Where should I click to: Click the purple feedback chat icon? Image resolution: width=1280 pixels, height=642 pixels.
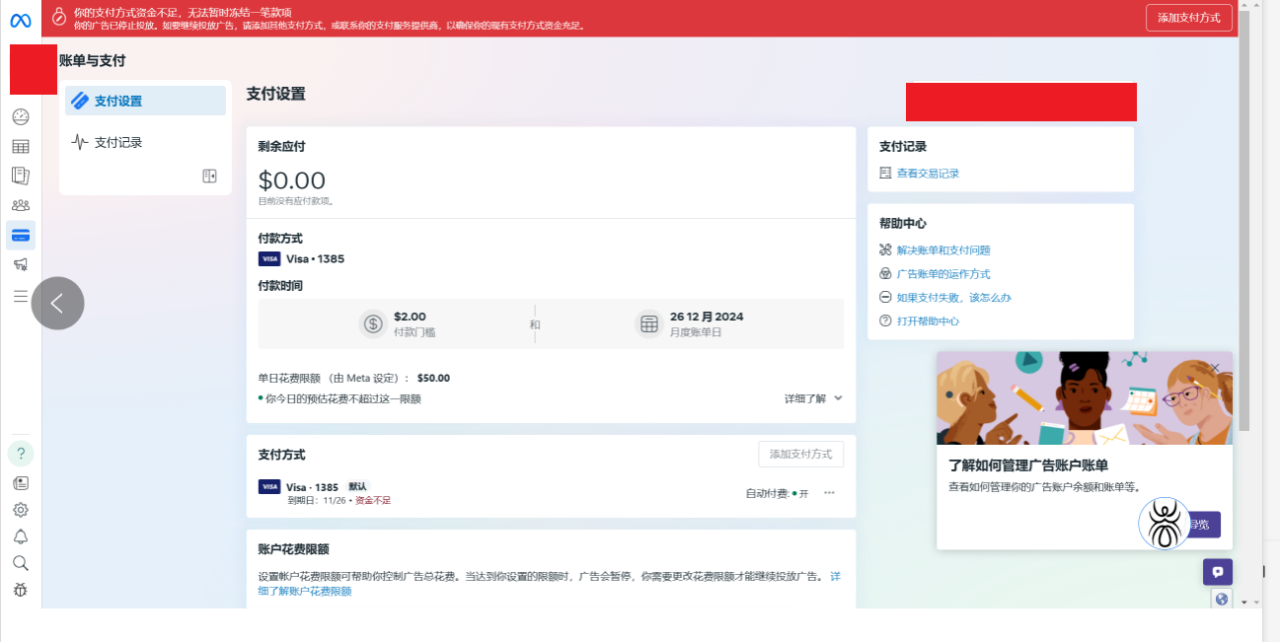point(1217,572)
